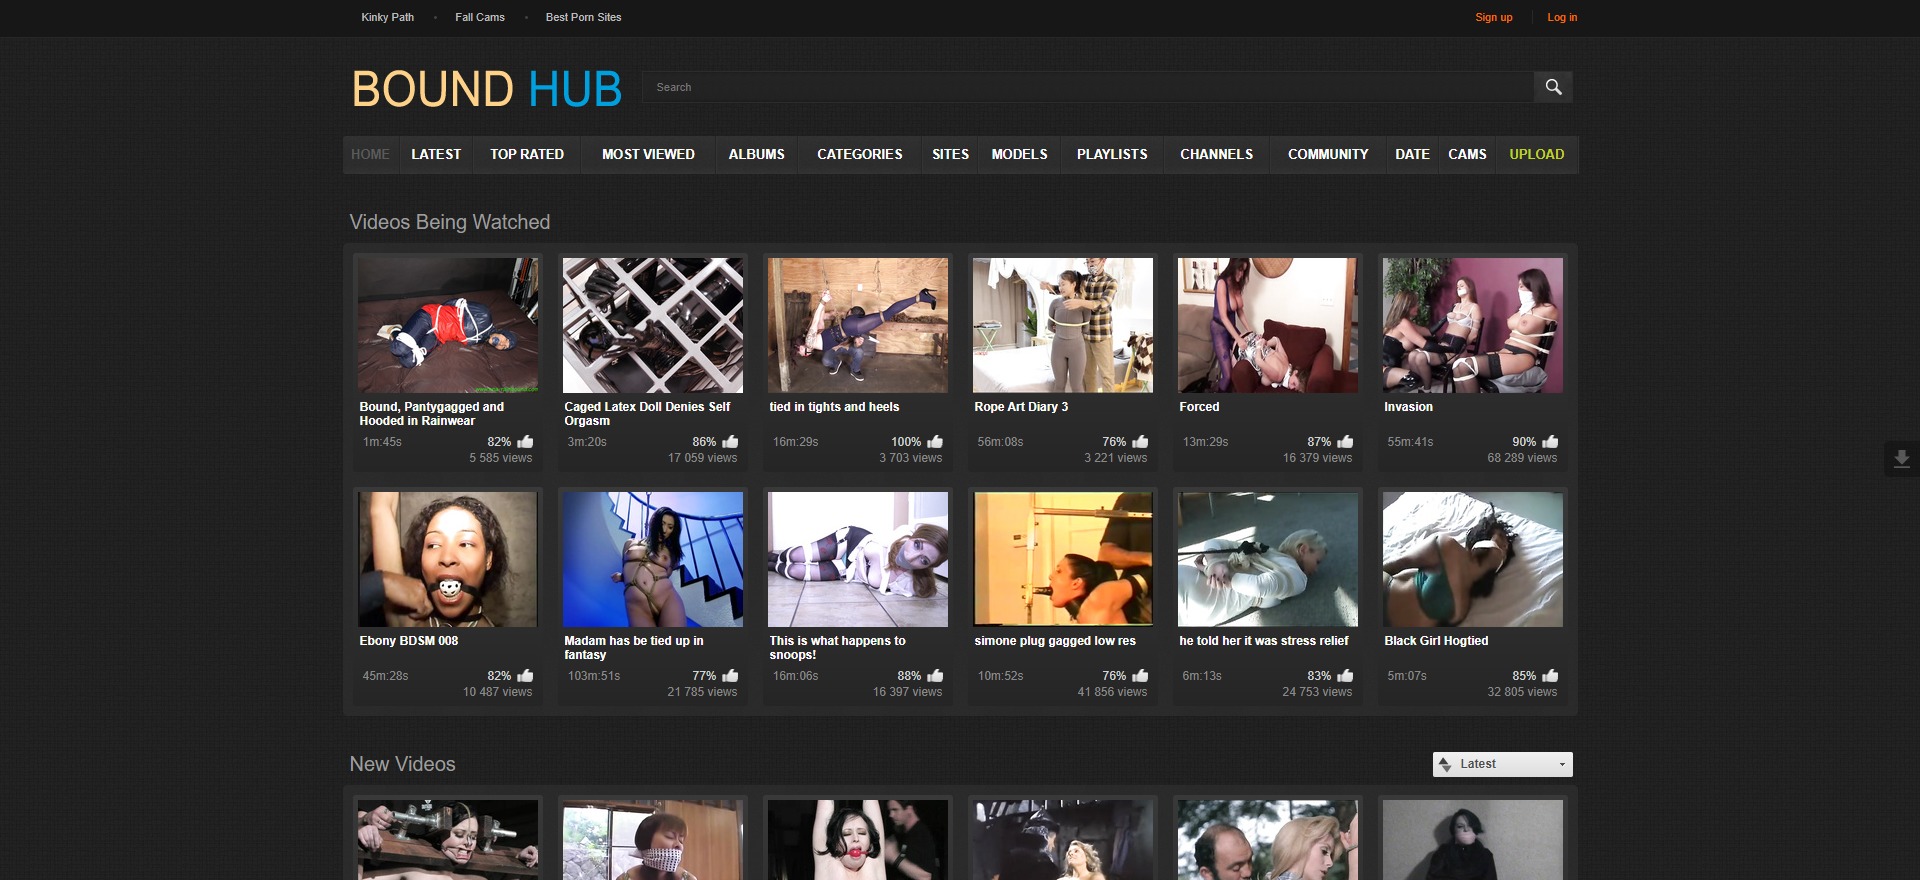The image size is (1920, 880).
Task: Open the ALBUMS menu item
Action: (756, 155)
